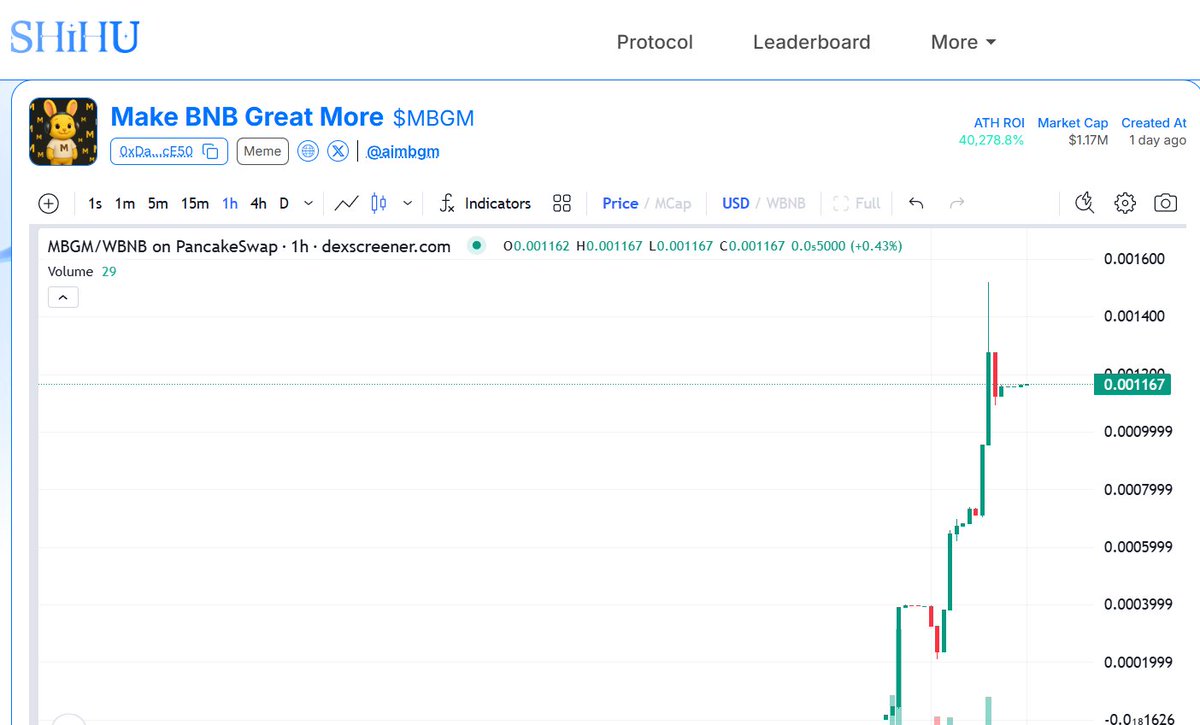Open the chart layout grid icon
This screenshot has width=1200, height=725.
(562, 203)
